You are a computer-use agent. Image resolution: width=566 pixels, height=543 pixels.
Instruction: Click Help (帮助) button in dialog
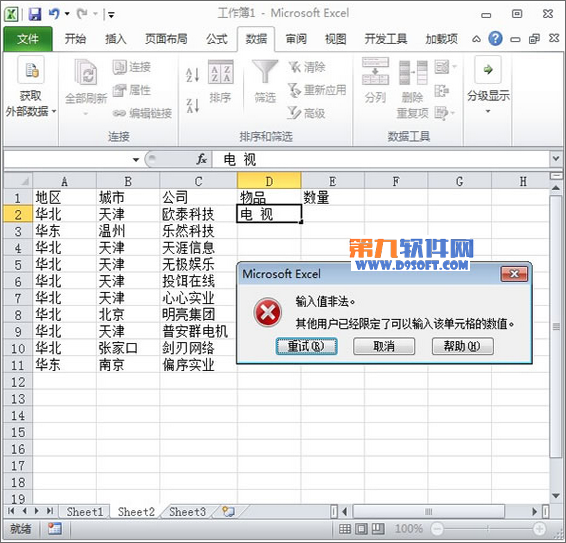click(462, 346)
